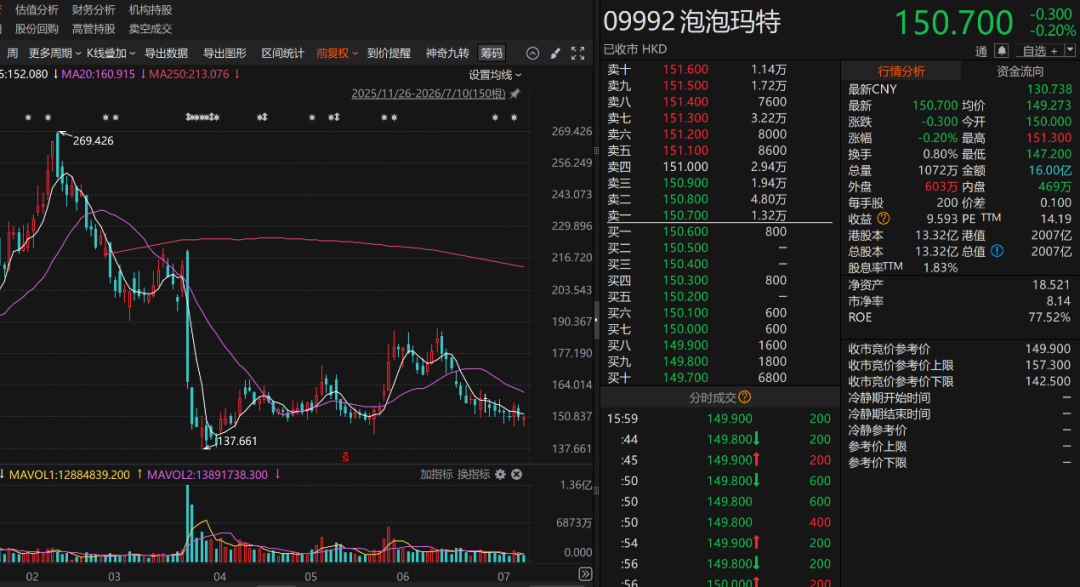The height and width of the screenshot is (587, 1080).
Task: Click the 导出数据 button
Action: [166, 53]
